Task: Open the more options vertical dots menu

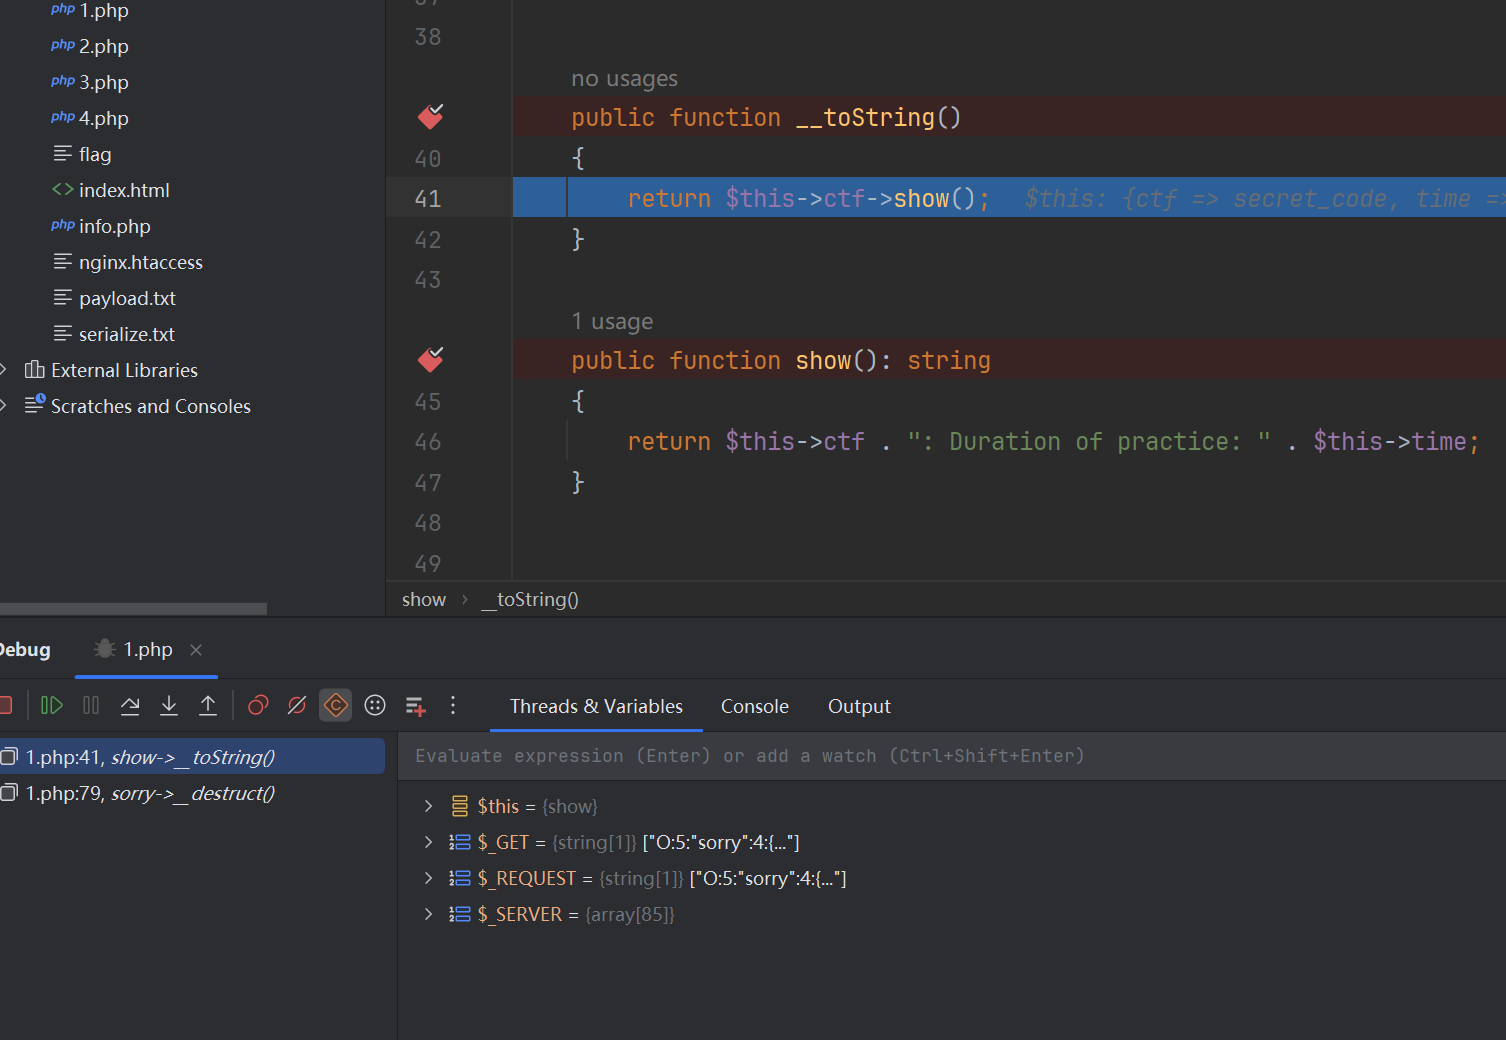Action: (x=453, y=706)
